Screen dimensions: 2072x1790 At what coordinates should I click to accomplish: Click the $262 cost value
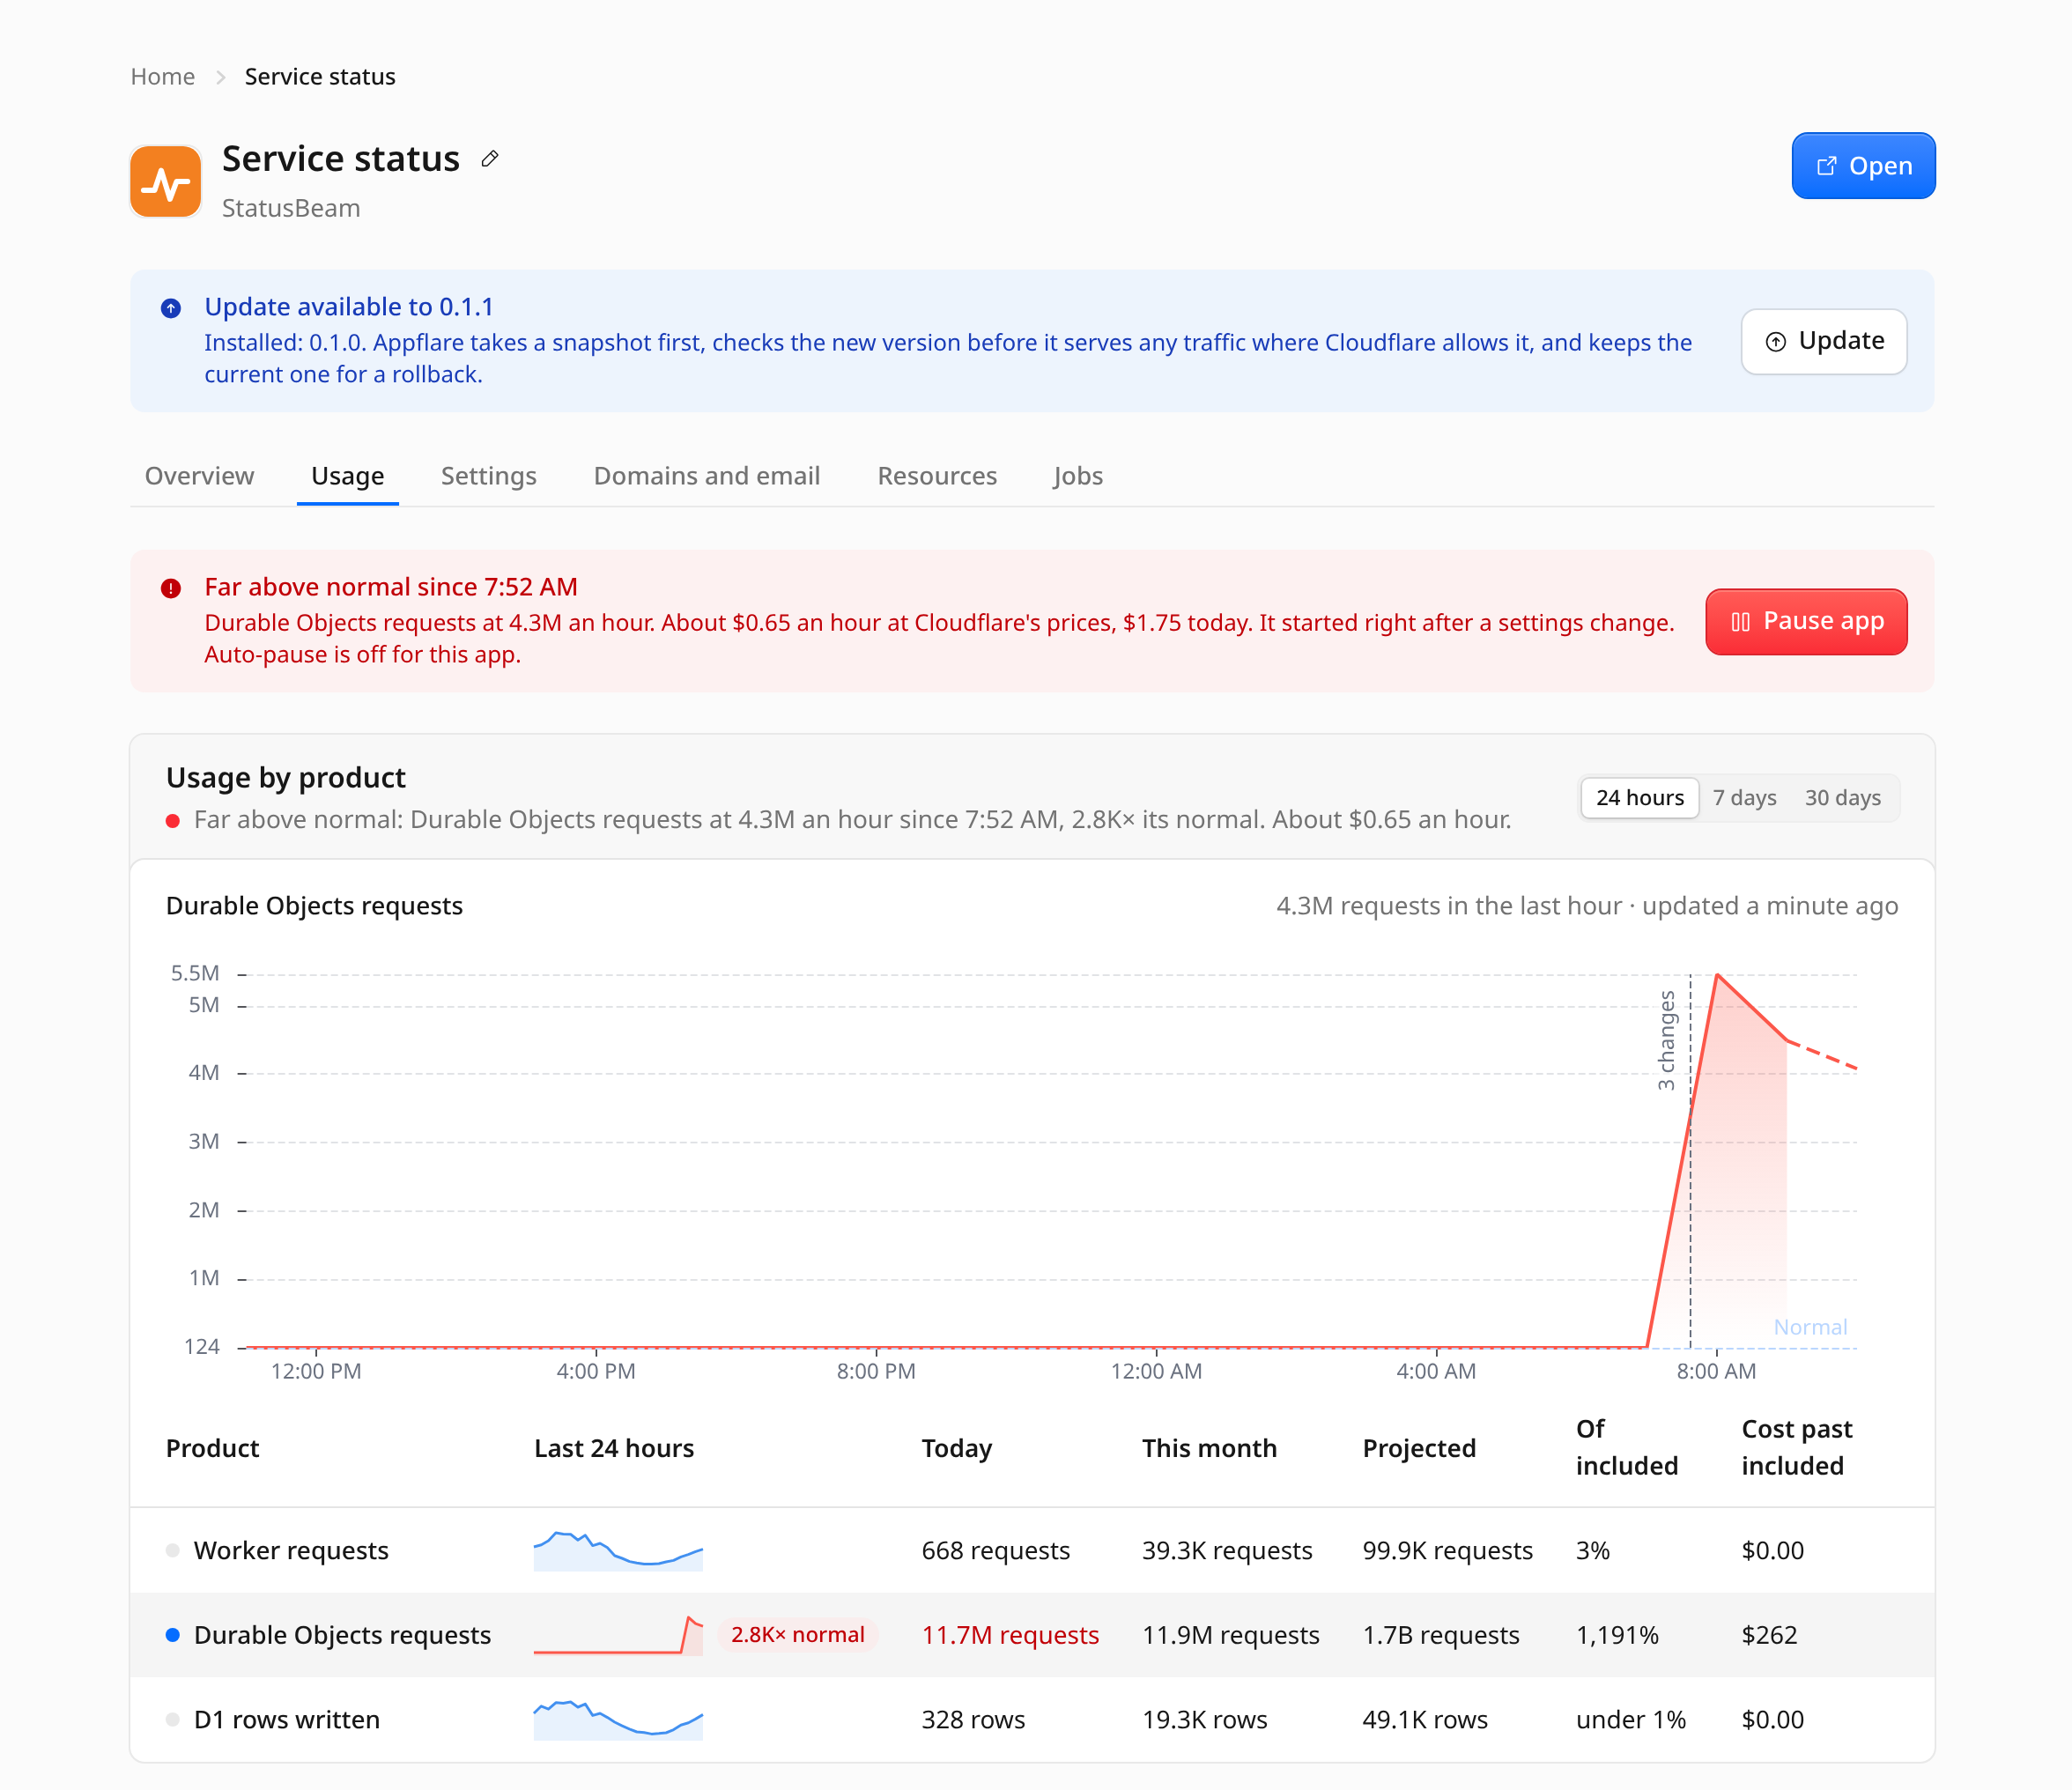[x=1769, y=1635]
